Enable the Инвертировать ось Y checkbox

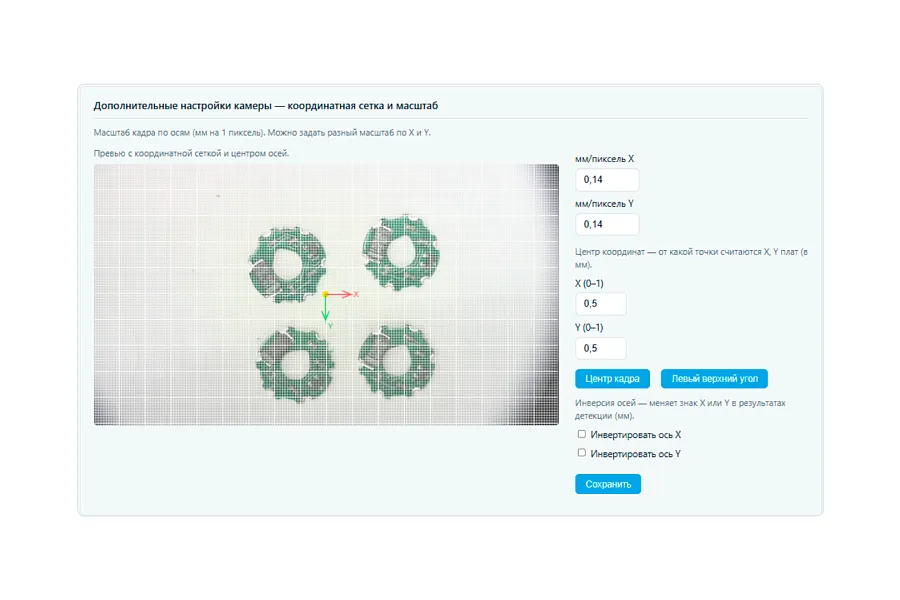tap(581, 453)
